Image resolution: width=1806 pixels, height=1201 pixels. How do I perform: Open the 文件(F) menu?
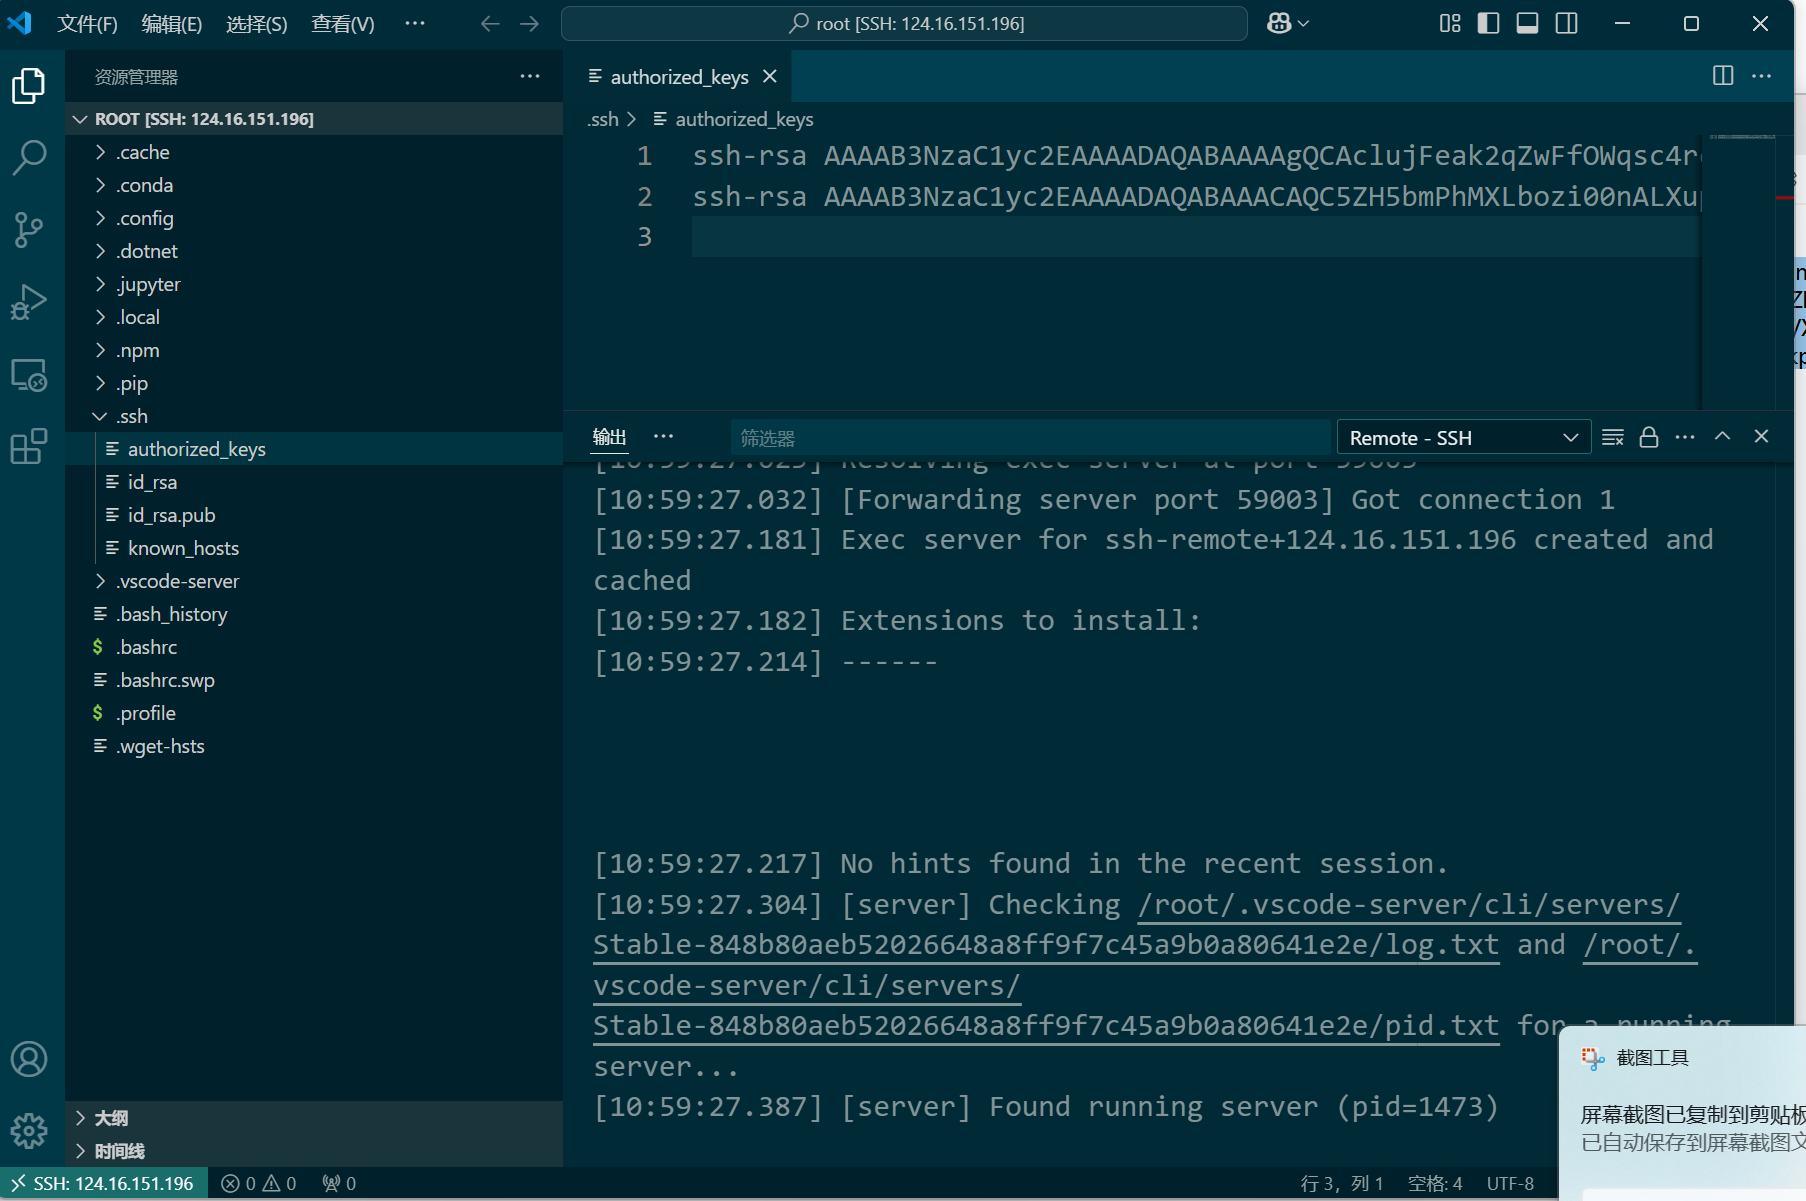(x=87, y=23)
